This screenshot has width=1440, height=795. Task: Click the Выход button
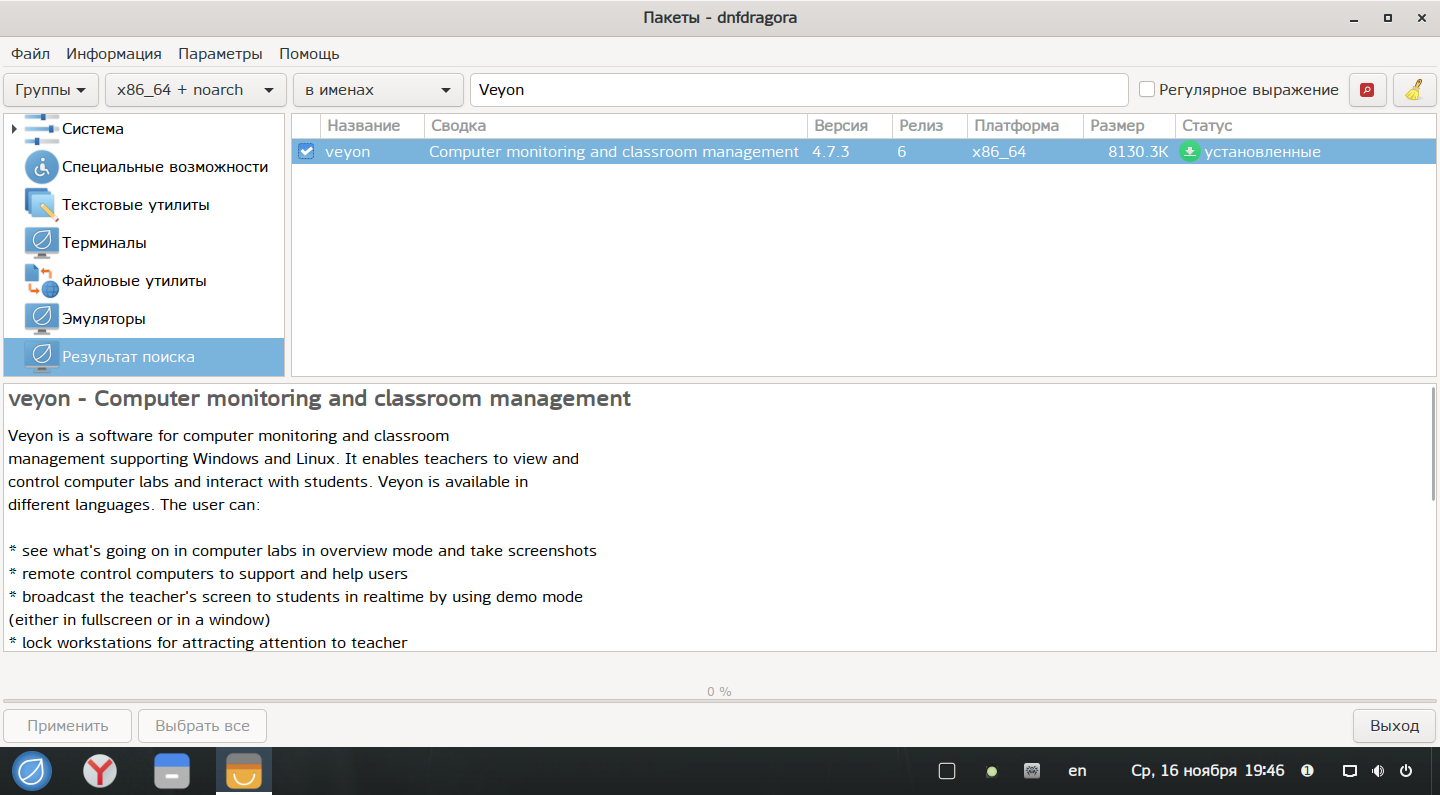pyautogui.click(x=1394, y=726)
